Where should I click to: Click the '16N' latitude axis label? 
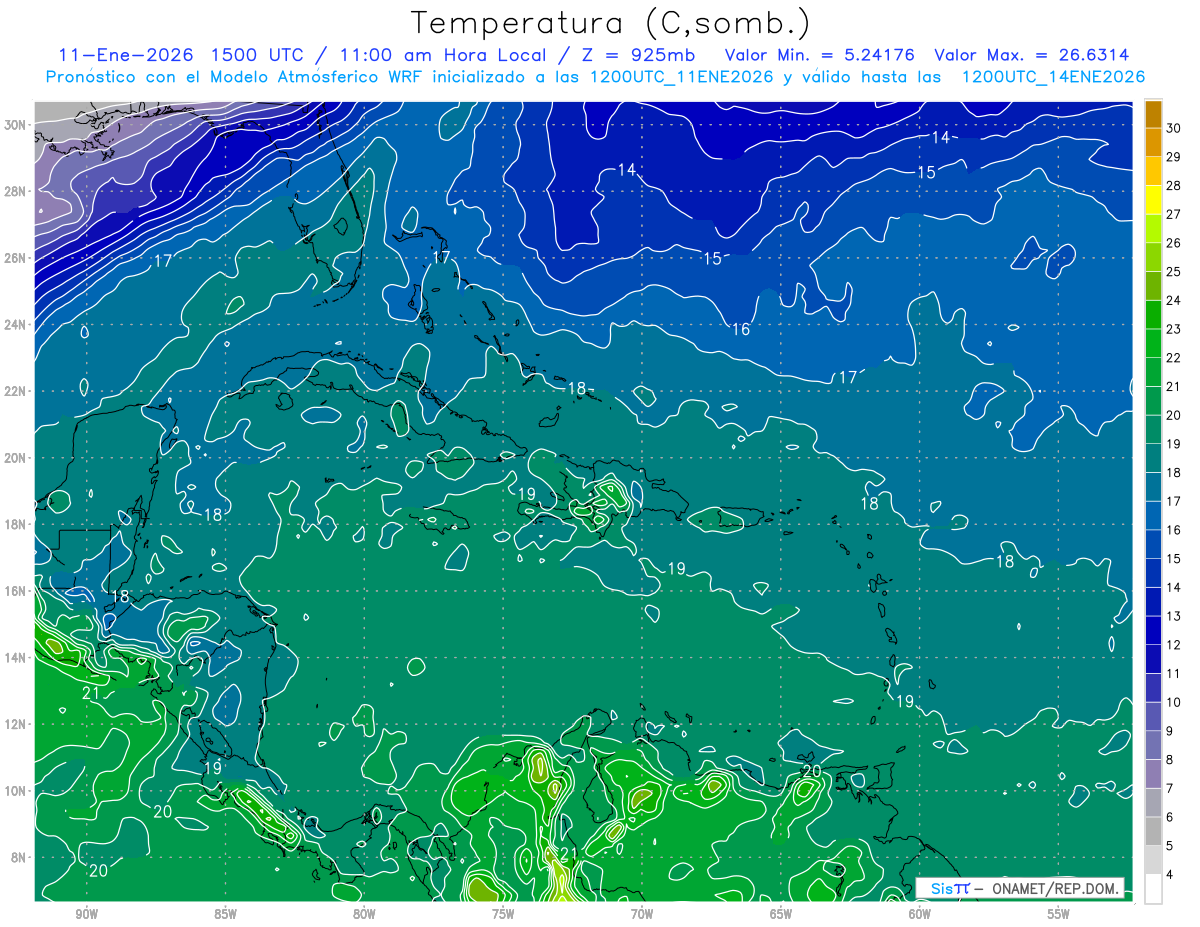[x=15, y=591]
